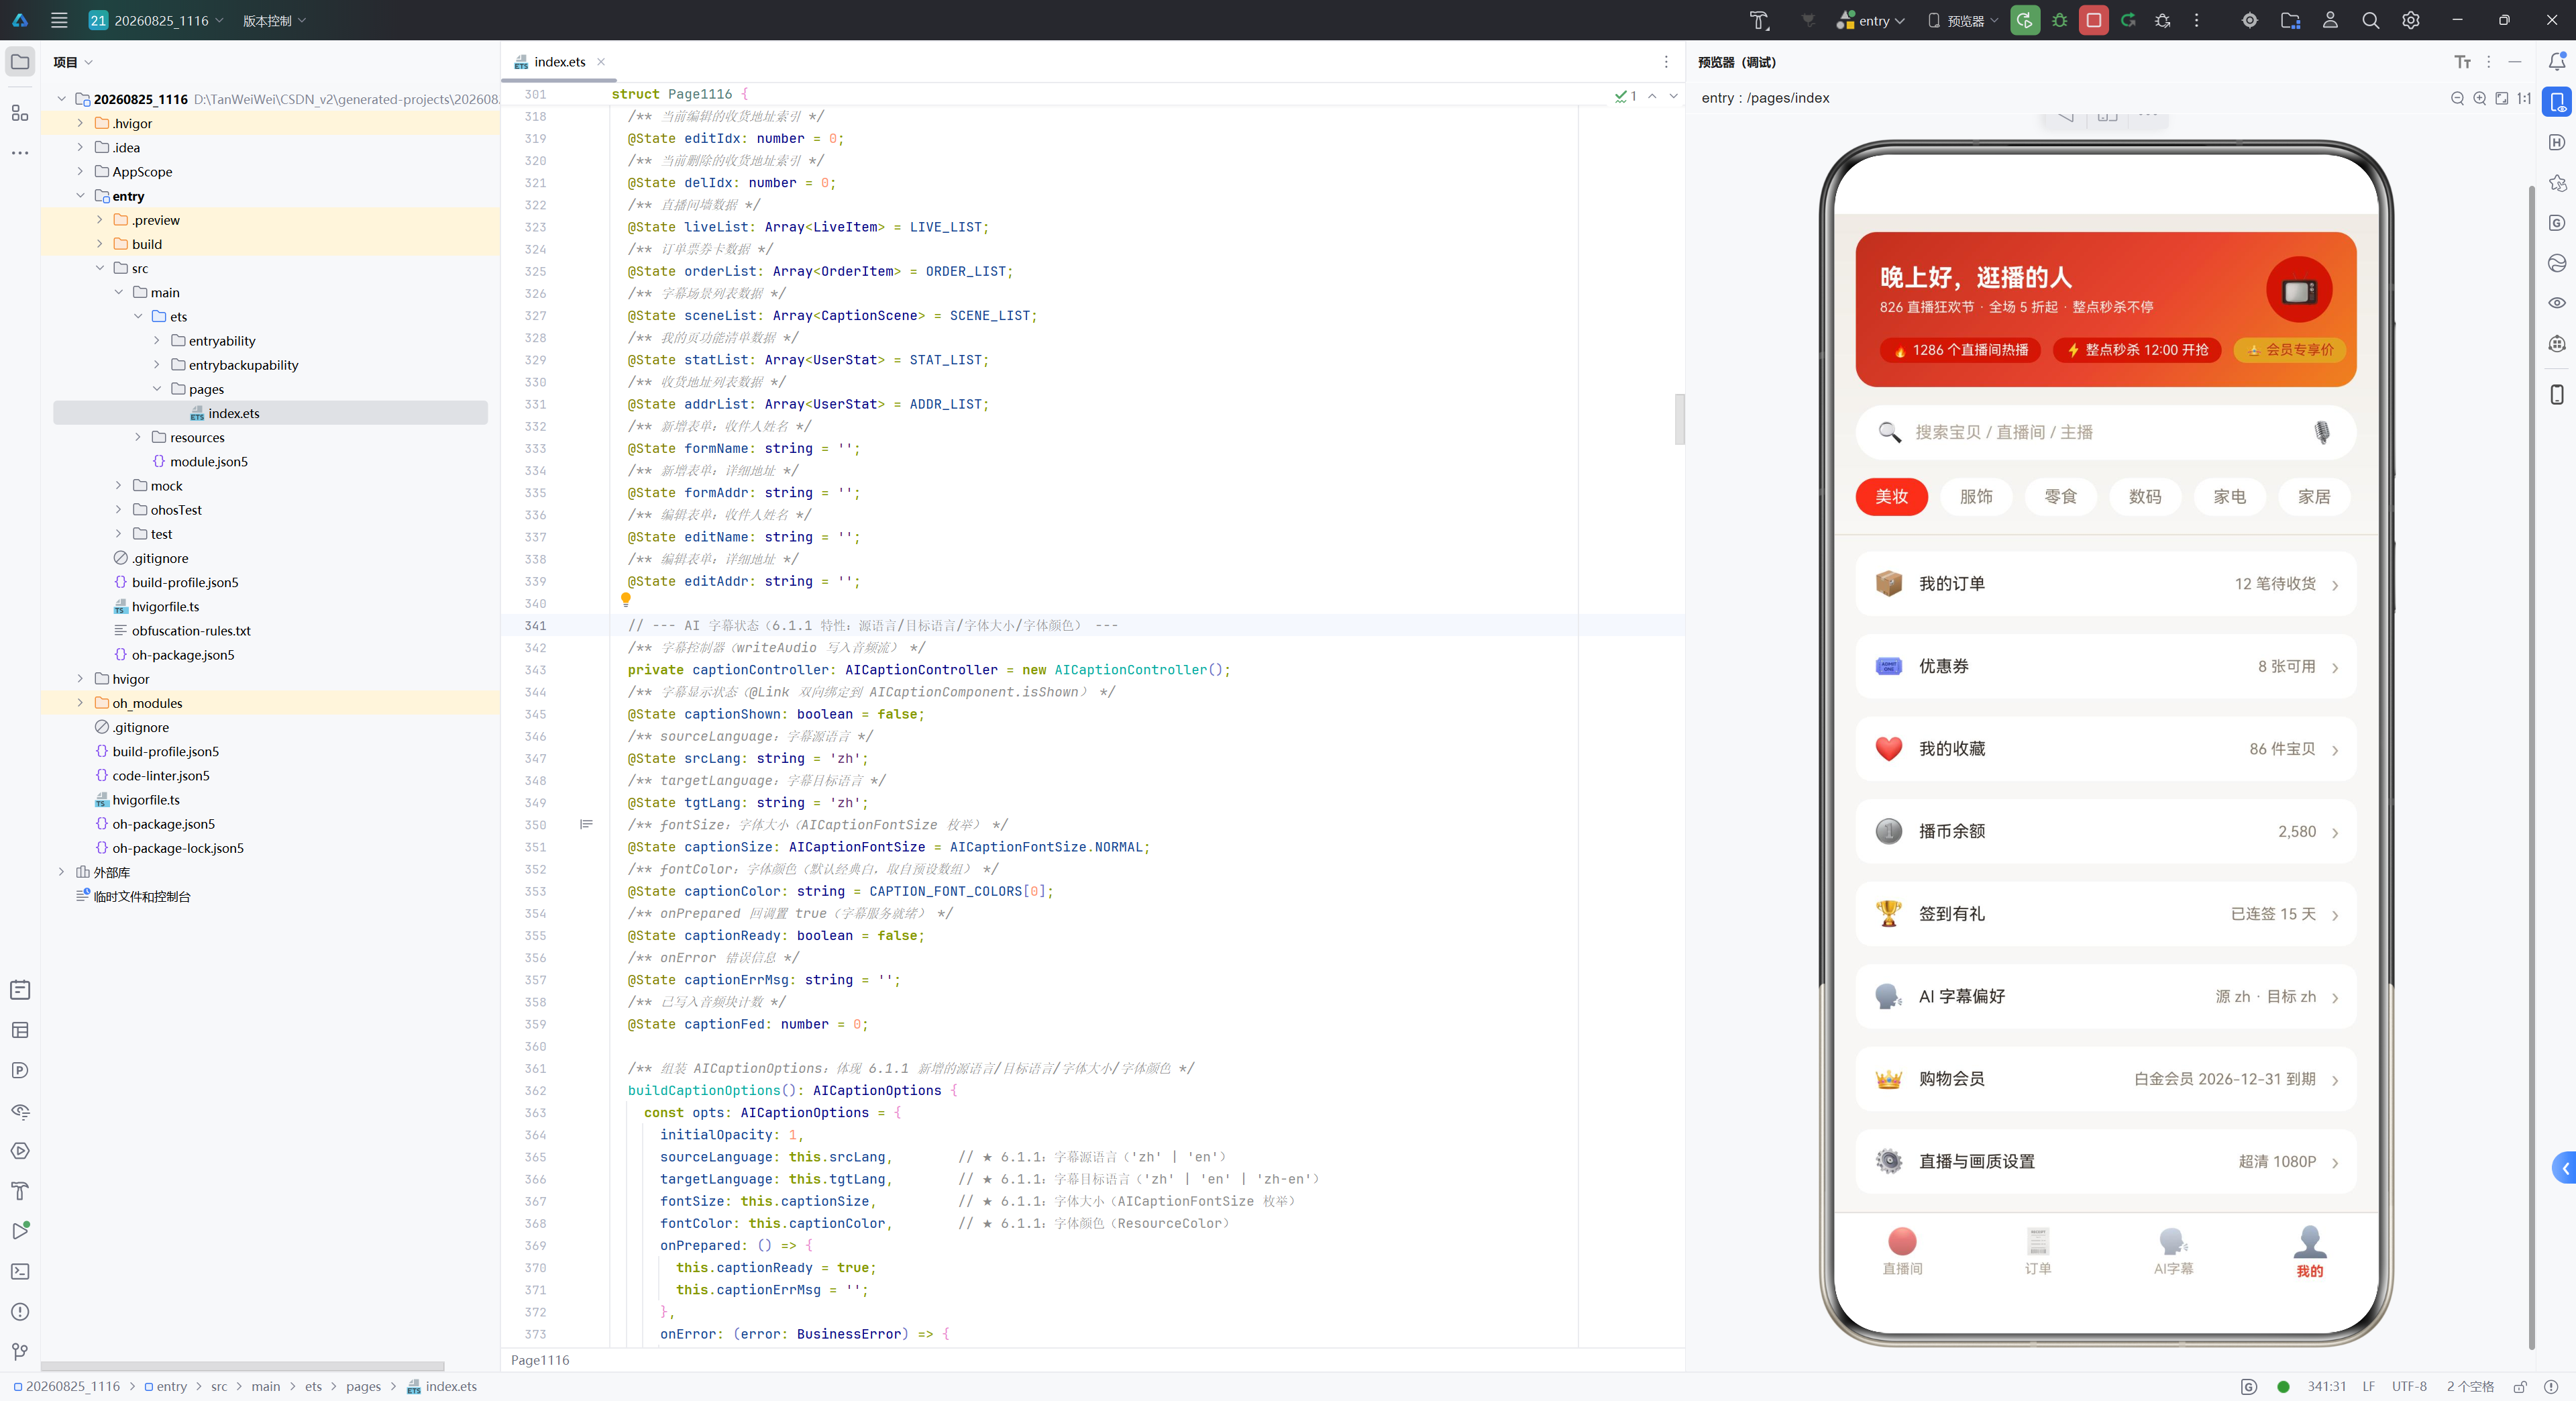Open the IDE settings gear icon
Image resolution: width=2576 pixels, height=1401 pixels.
(x=2411, y=20)
